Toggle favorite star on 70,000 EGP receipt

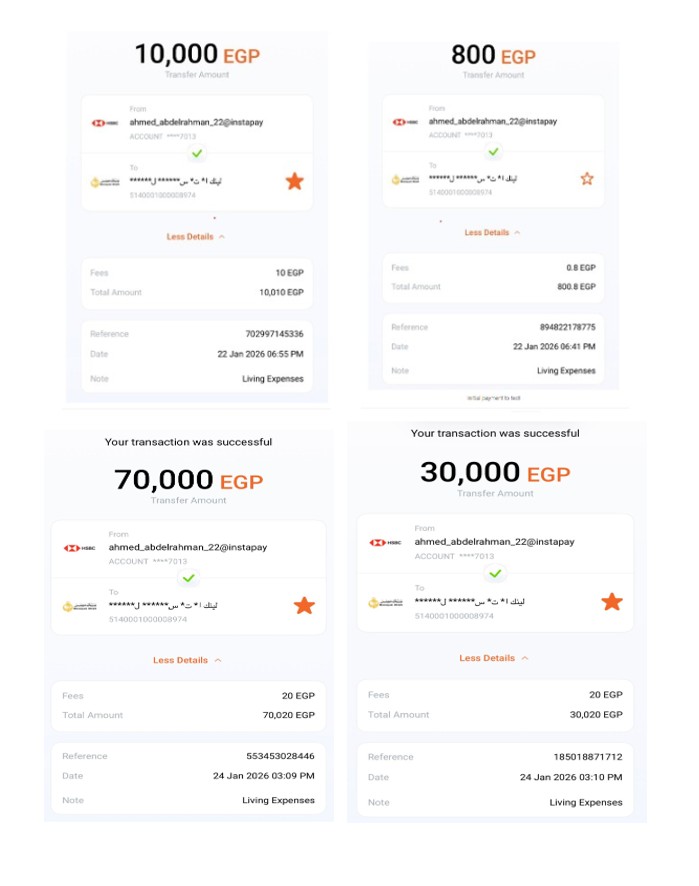point(304,606)
